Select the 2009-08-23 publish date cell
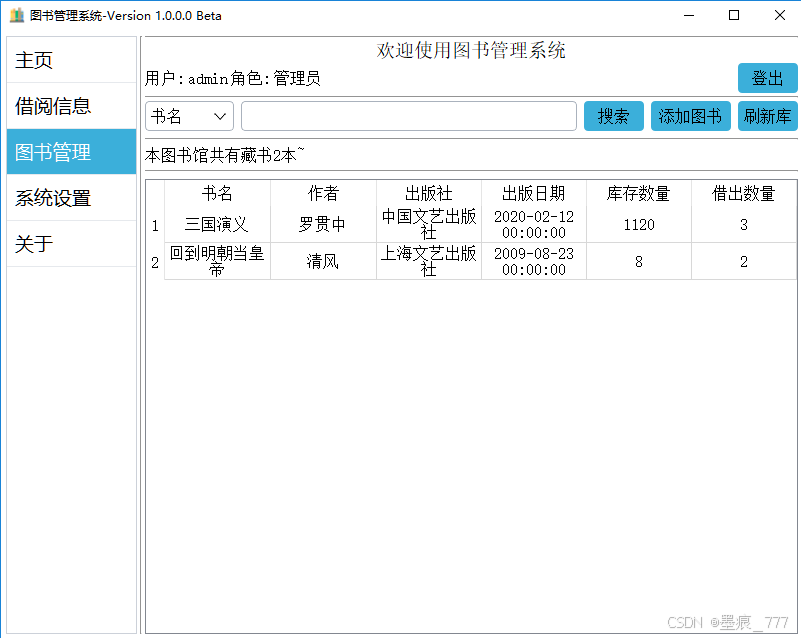 click(x=534, y=261)
